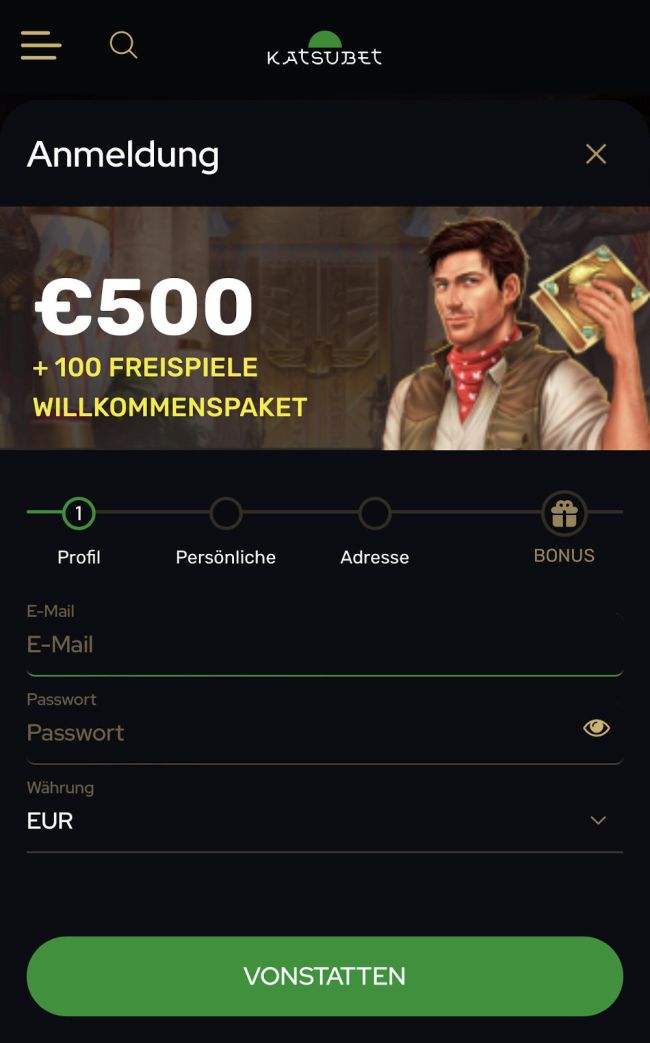Toggle password visibility eye icon

point(596,728)
